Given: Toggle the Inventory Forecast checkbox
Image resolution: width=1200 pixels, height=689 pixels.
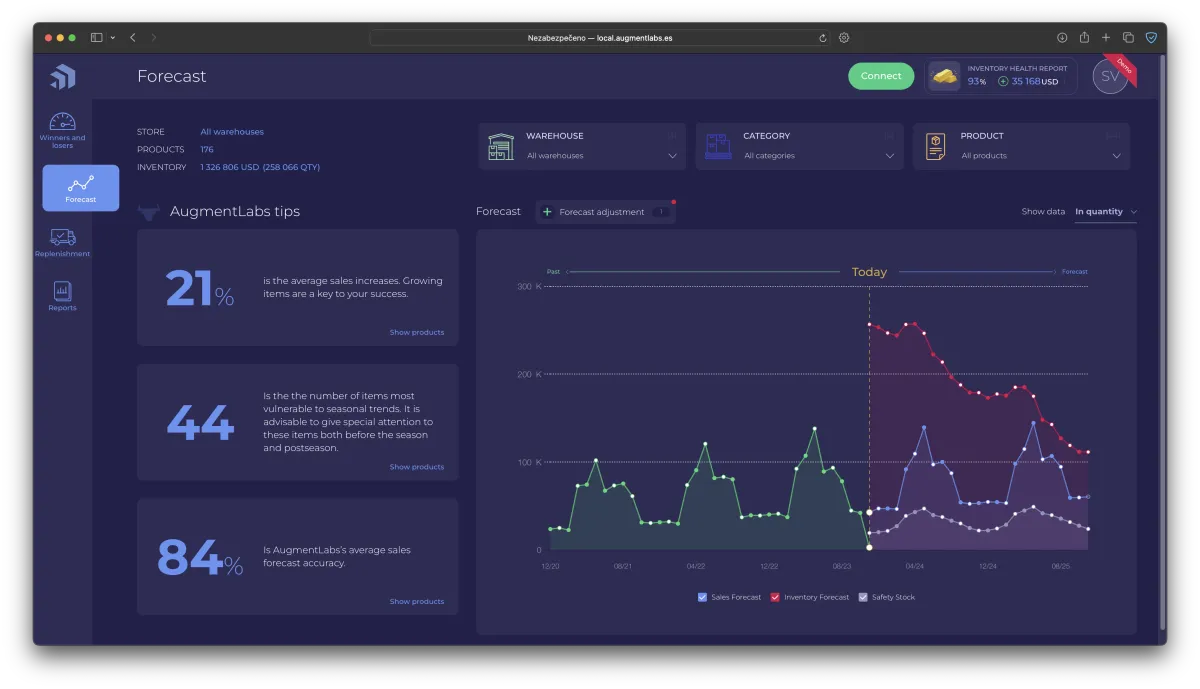Looking at the screenshot, I should (775, 597).
